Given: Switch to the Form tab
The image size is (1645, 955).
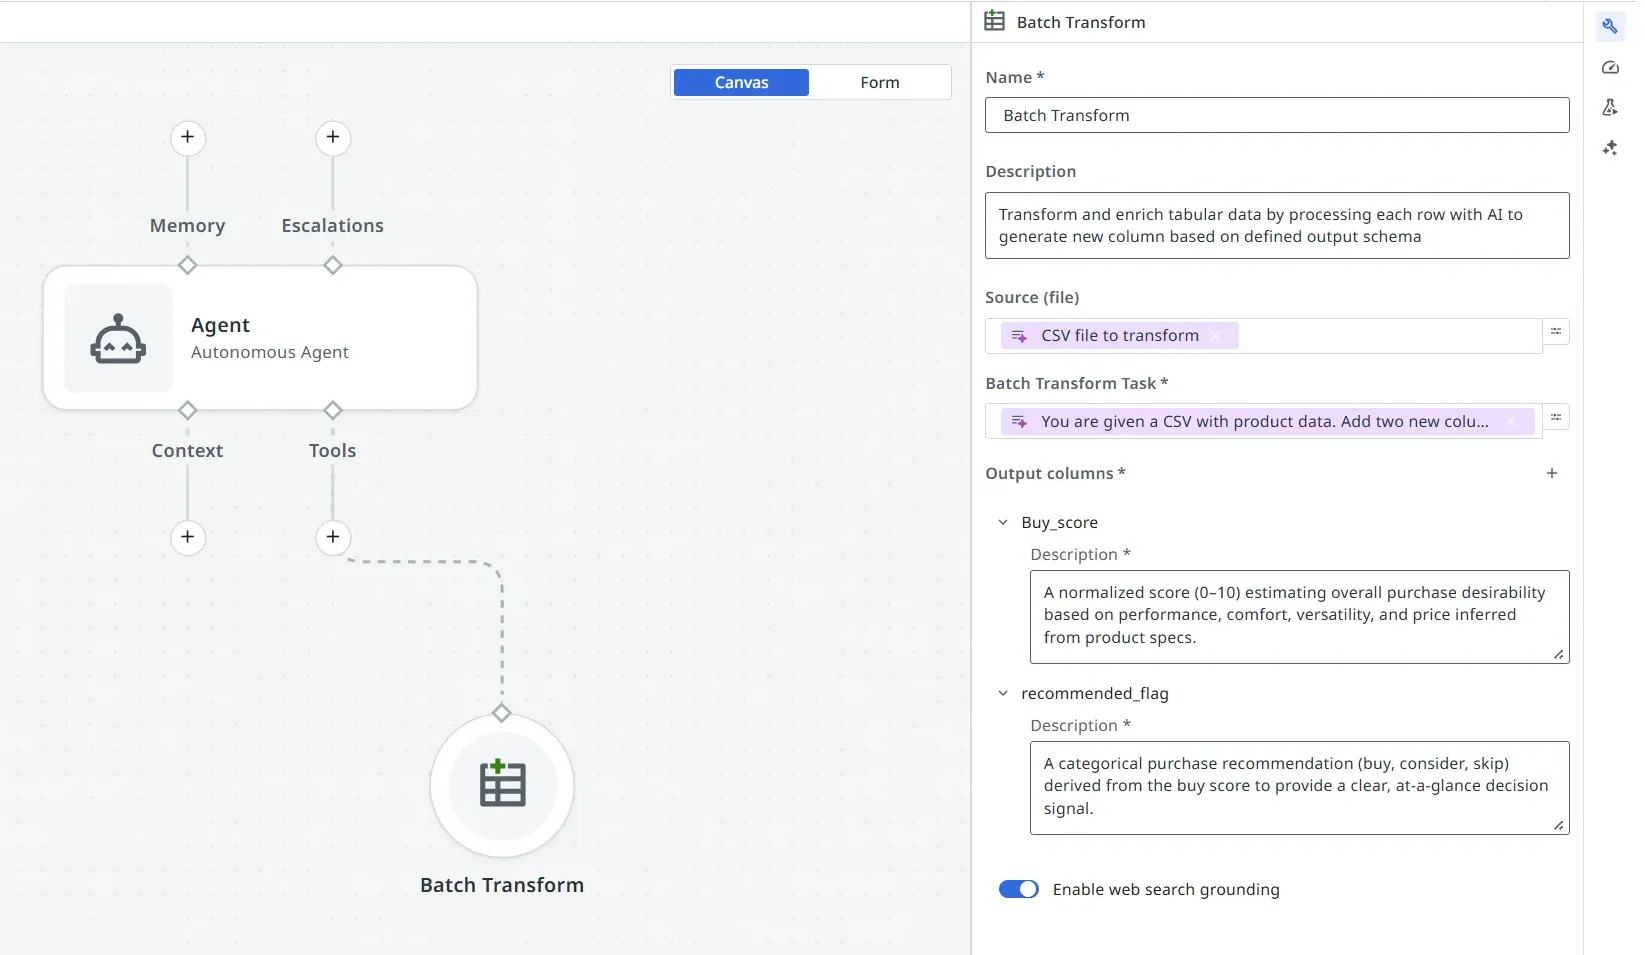Looking at the screenshot, I should coord(880,82).
